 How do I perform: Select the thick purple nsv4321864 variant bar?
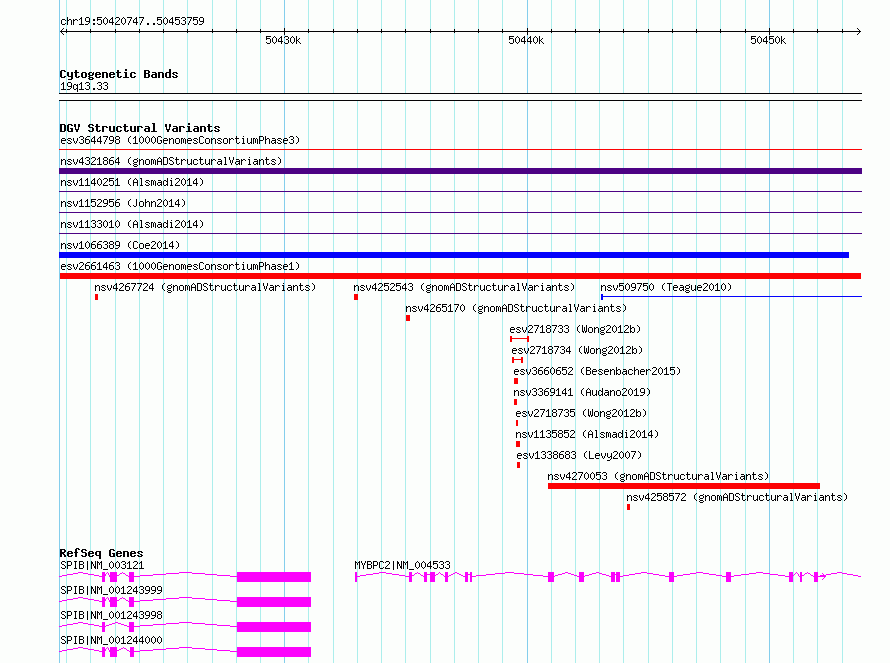tap(460, 171)
